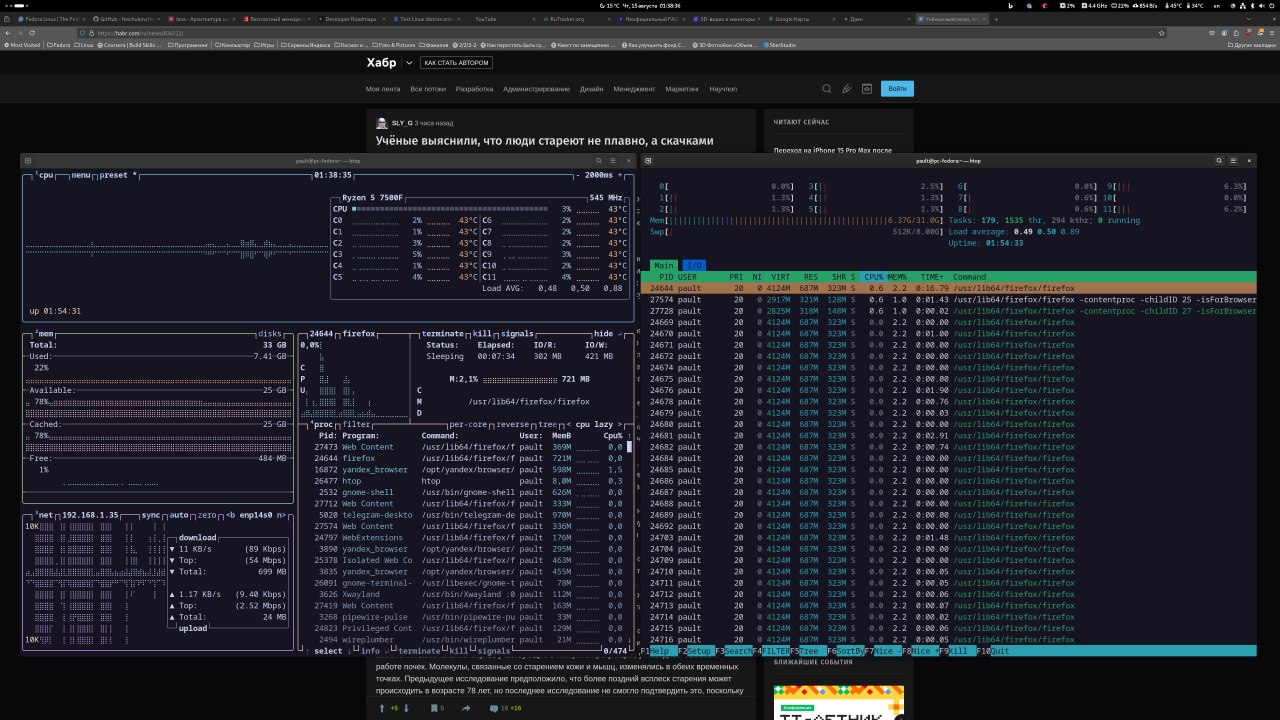This screenshot has width=1280, height=720.
Task: Select the yandex_browser row with PID 16872 in btop
Action: coord(470,470)
